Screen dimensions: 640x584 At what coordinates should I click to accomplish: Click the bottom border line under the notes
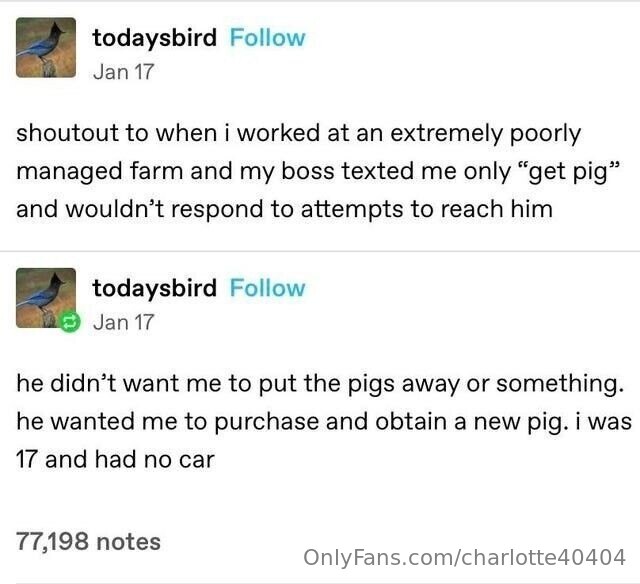(320, 583)
